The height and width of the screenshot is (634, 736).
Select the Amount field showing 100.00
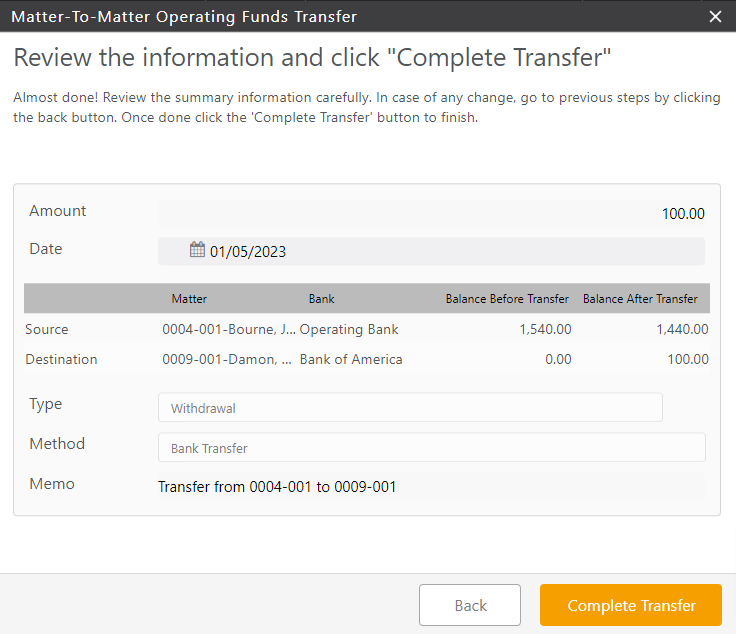coord(431,213)
